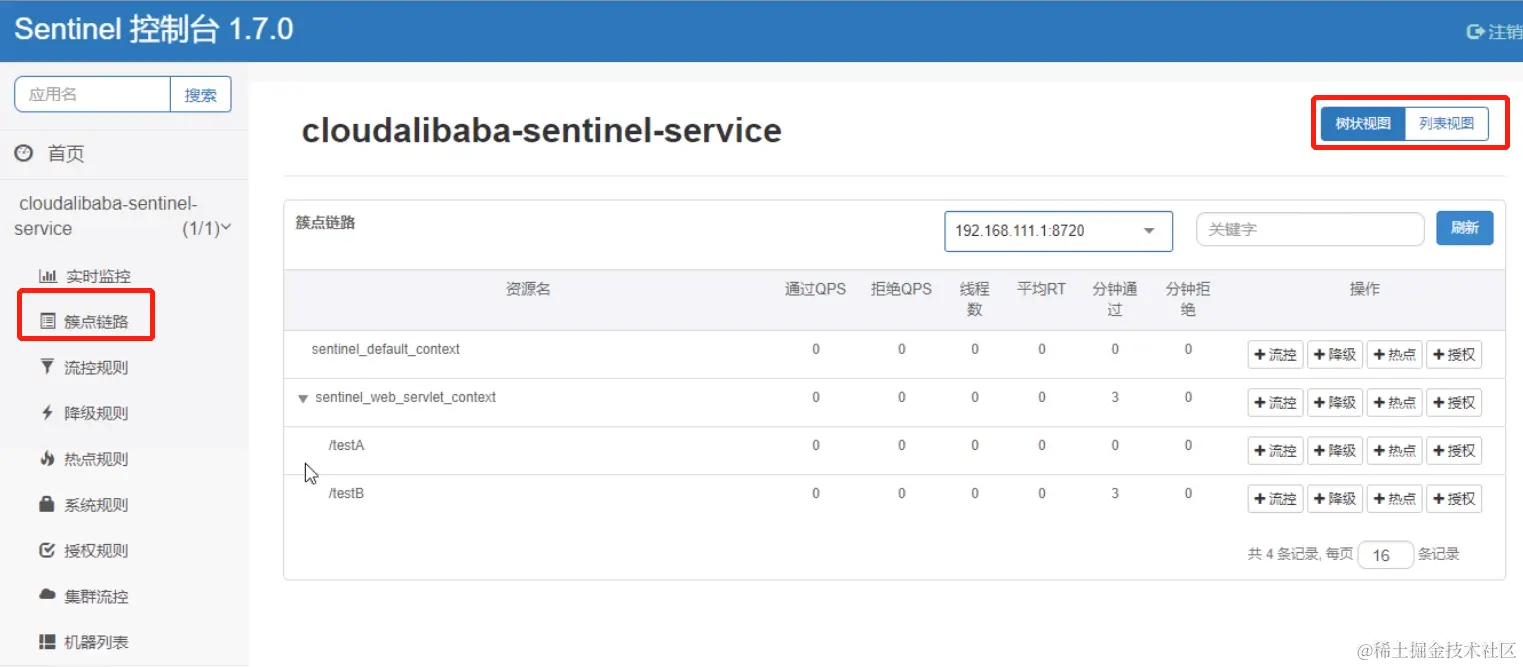The image size is (1523, 667).
Task: Switch to tree view (树状视图)
Action: (1363, 124)
